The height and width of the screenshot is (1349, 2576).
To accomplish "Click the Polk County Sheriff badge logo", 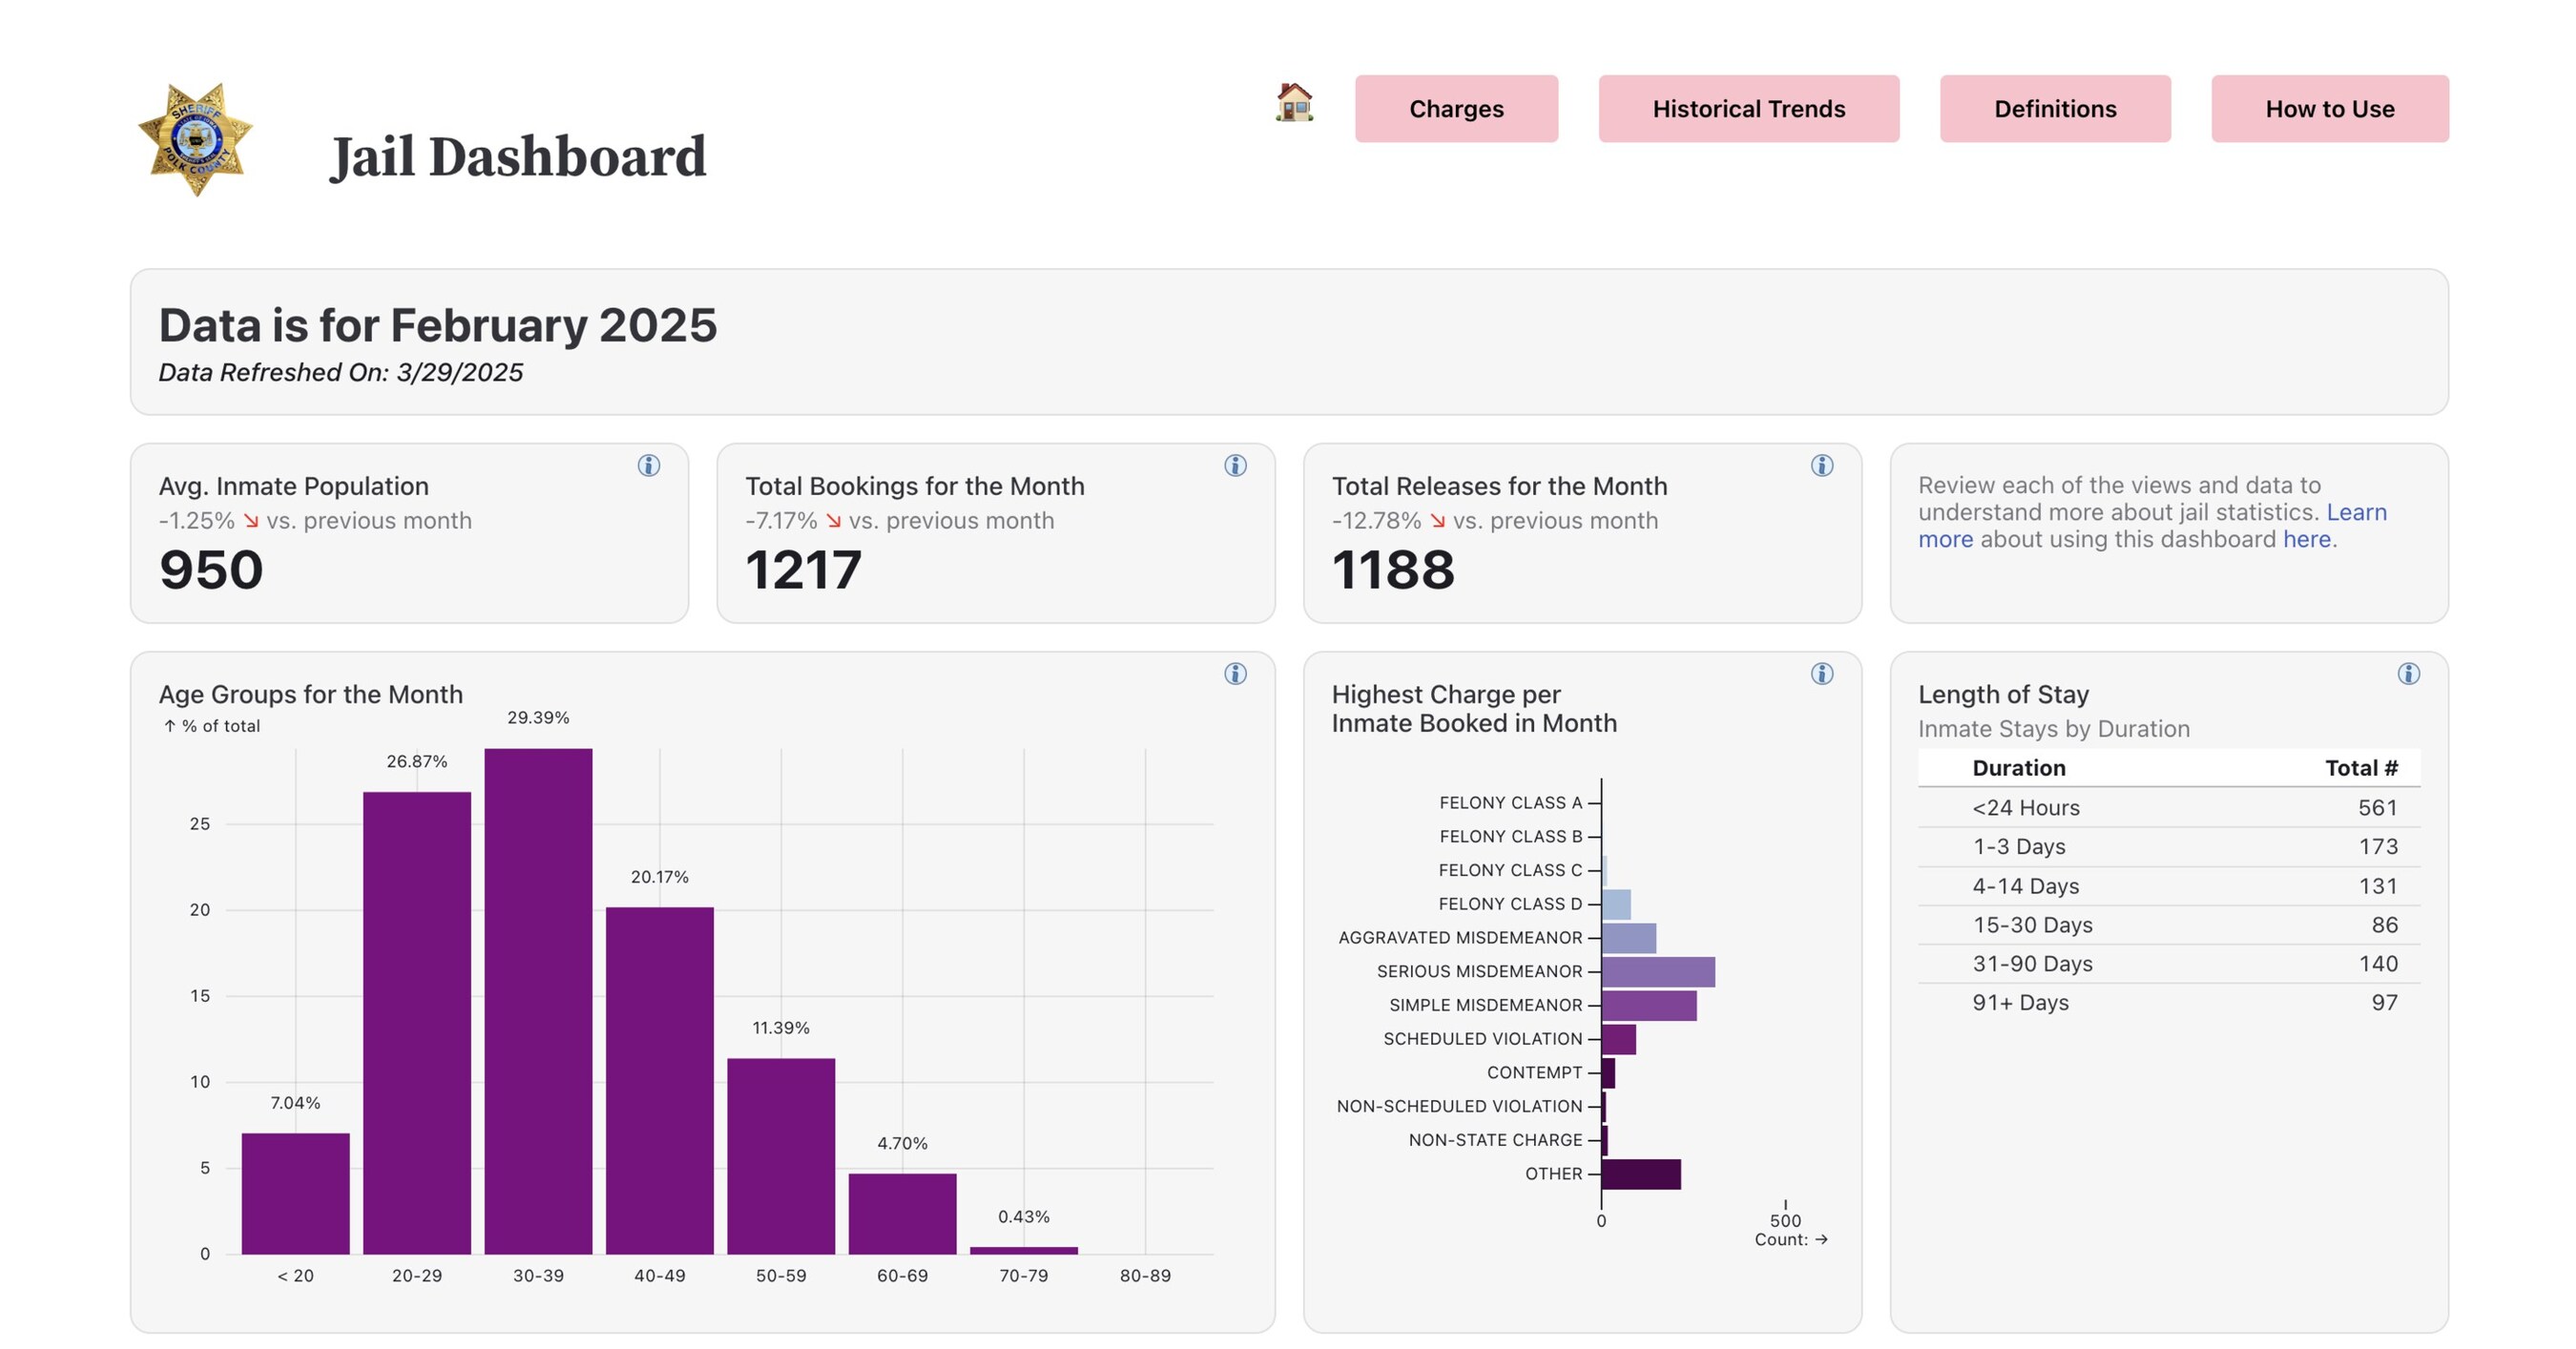I will (x=196, y=137).
